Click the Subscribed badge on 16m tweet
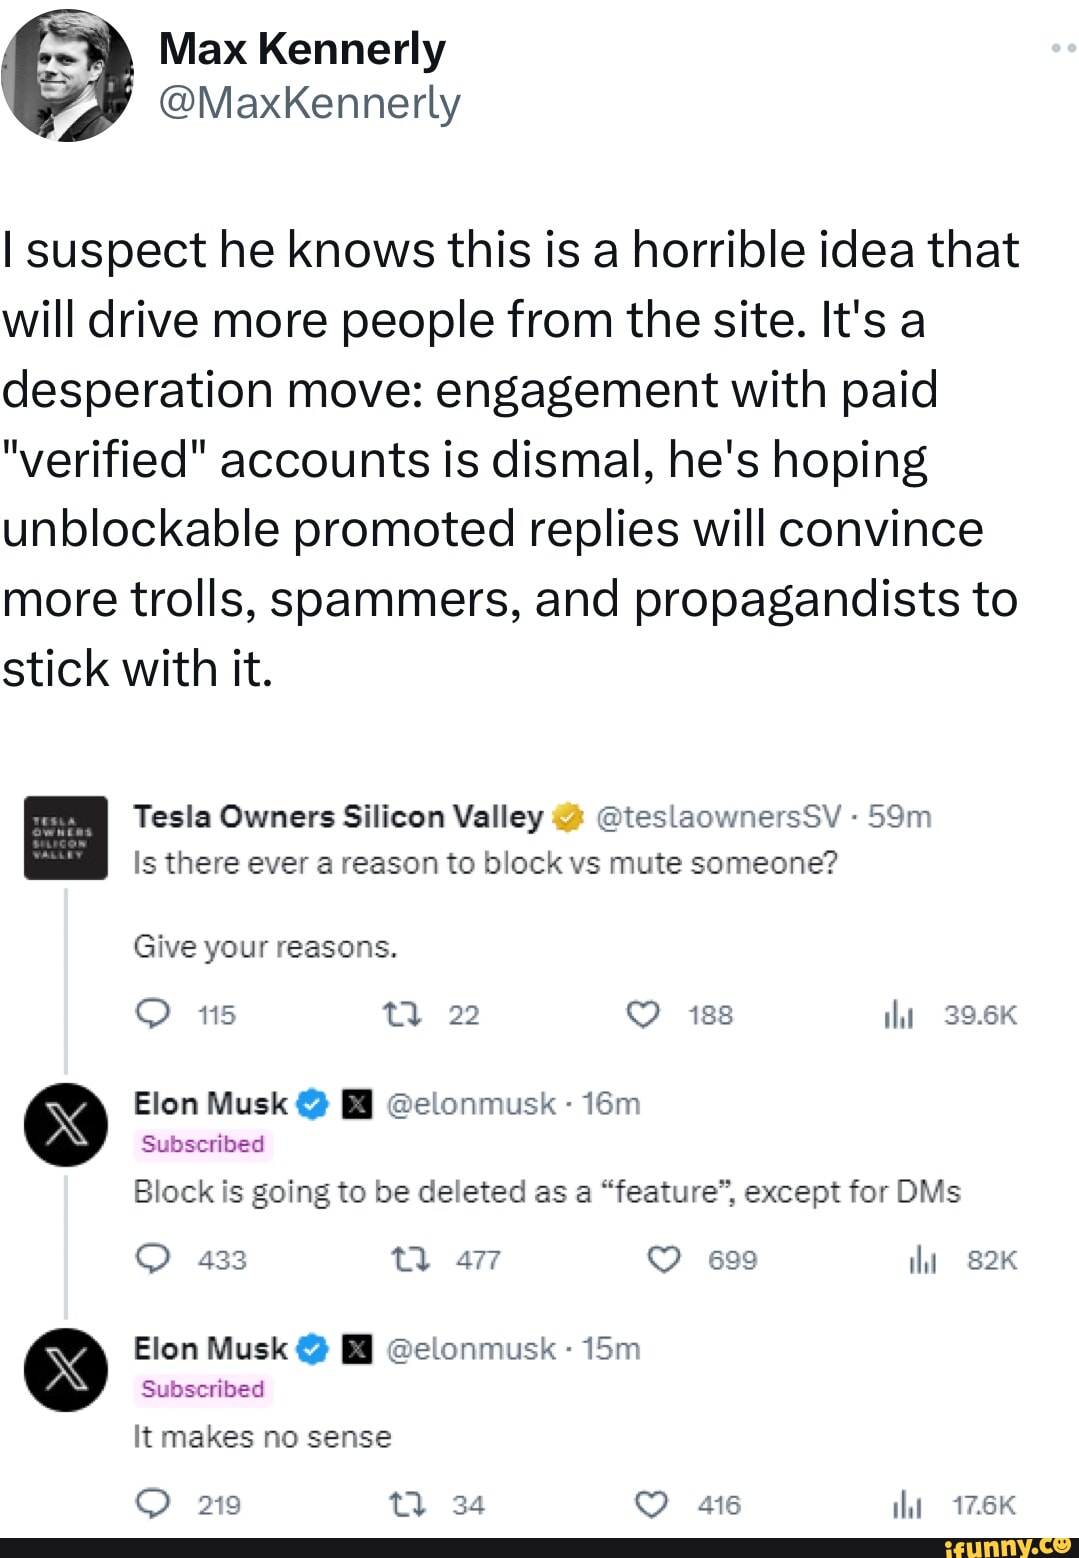Viewport: 1079px width, 1558px height. tap(202, 1144)
